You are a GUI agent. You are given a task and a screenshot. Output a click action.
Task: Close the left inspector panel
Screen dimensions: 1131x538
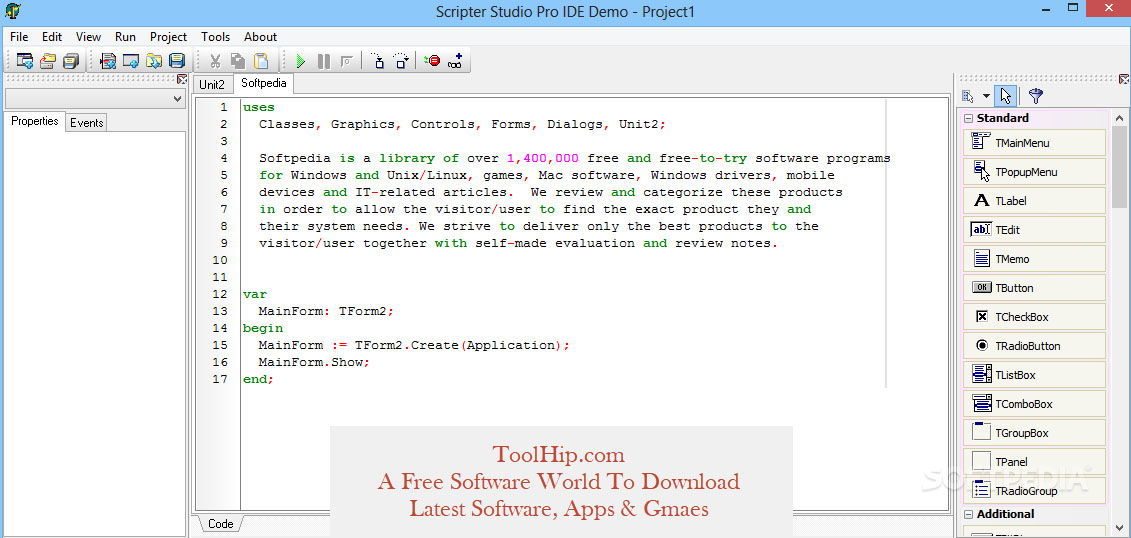point(182,79)
